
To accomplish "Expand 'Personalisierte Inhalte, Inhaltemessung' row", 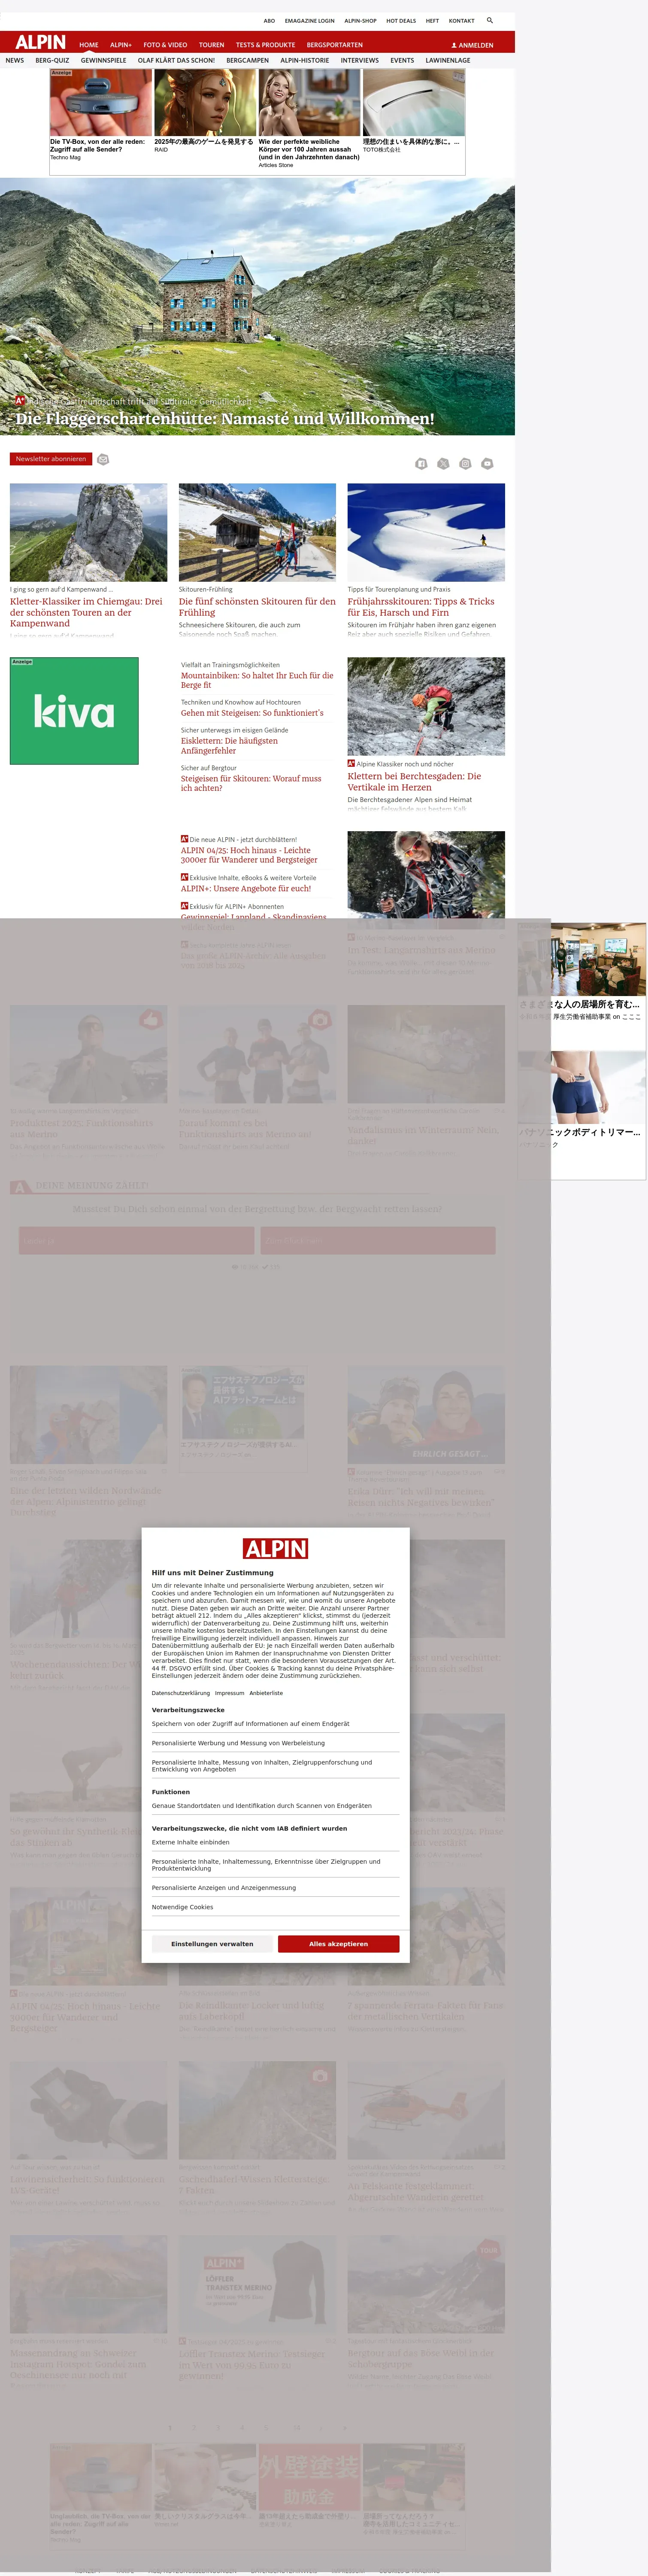I will (x=275, y=1865).
